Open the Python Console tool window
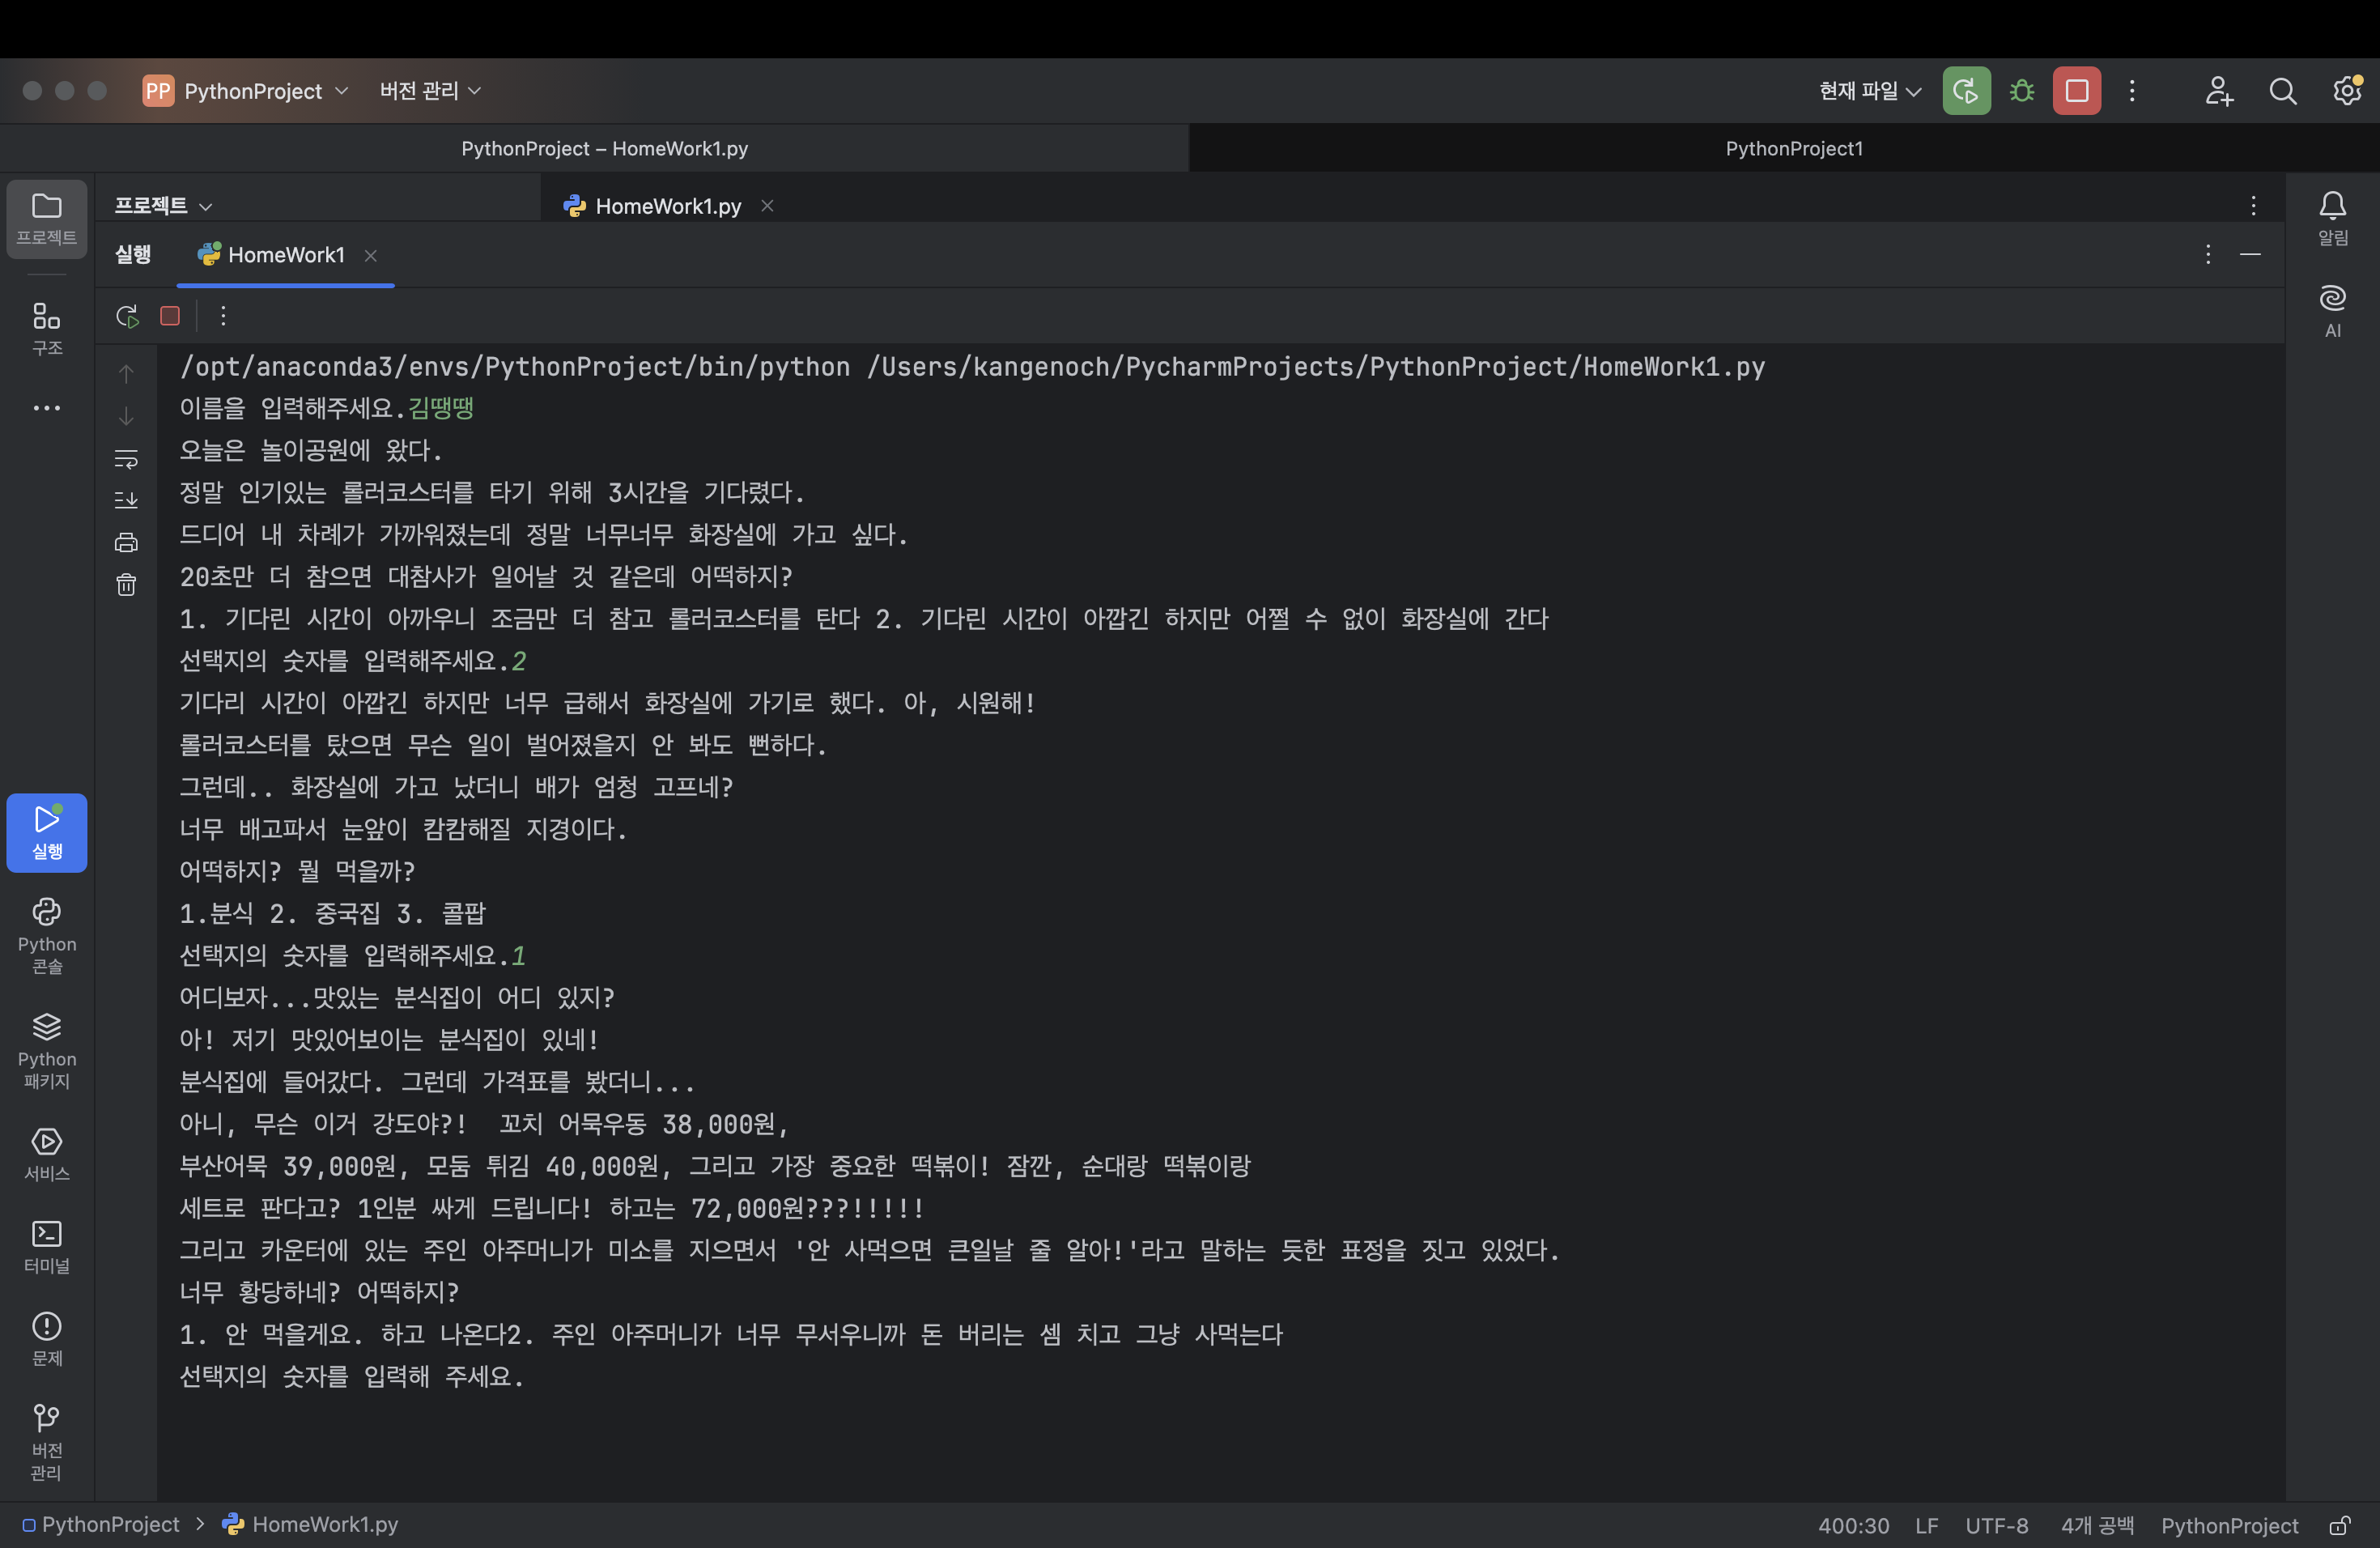Viewport: 2380px width, 1548px height. (x=47, y=936)
